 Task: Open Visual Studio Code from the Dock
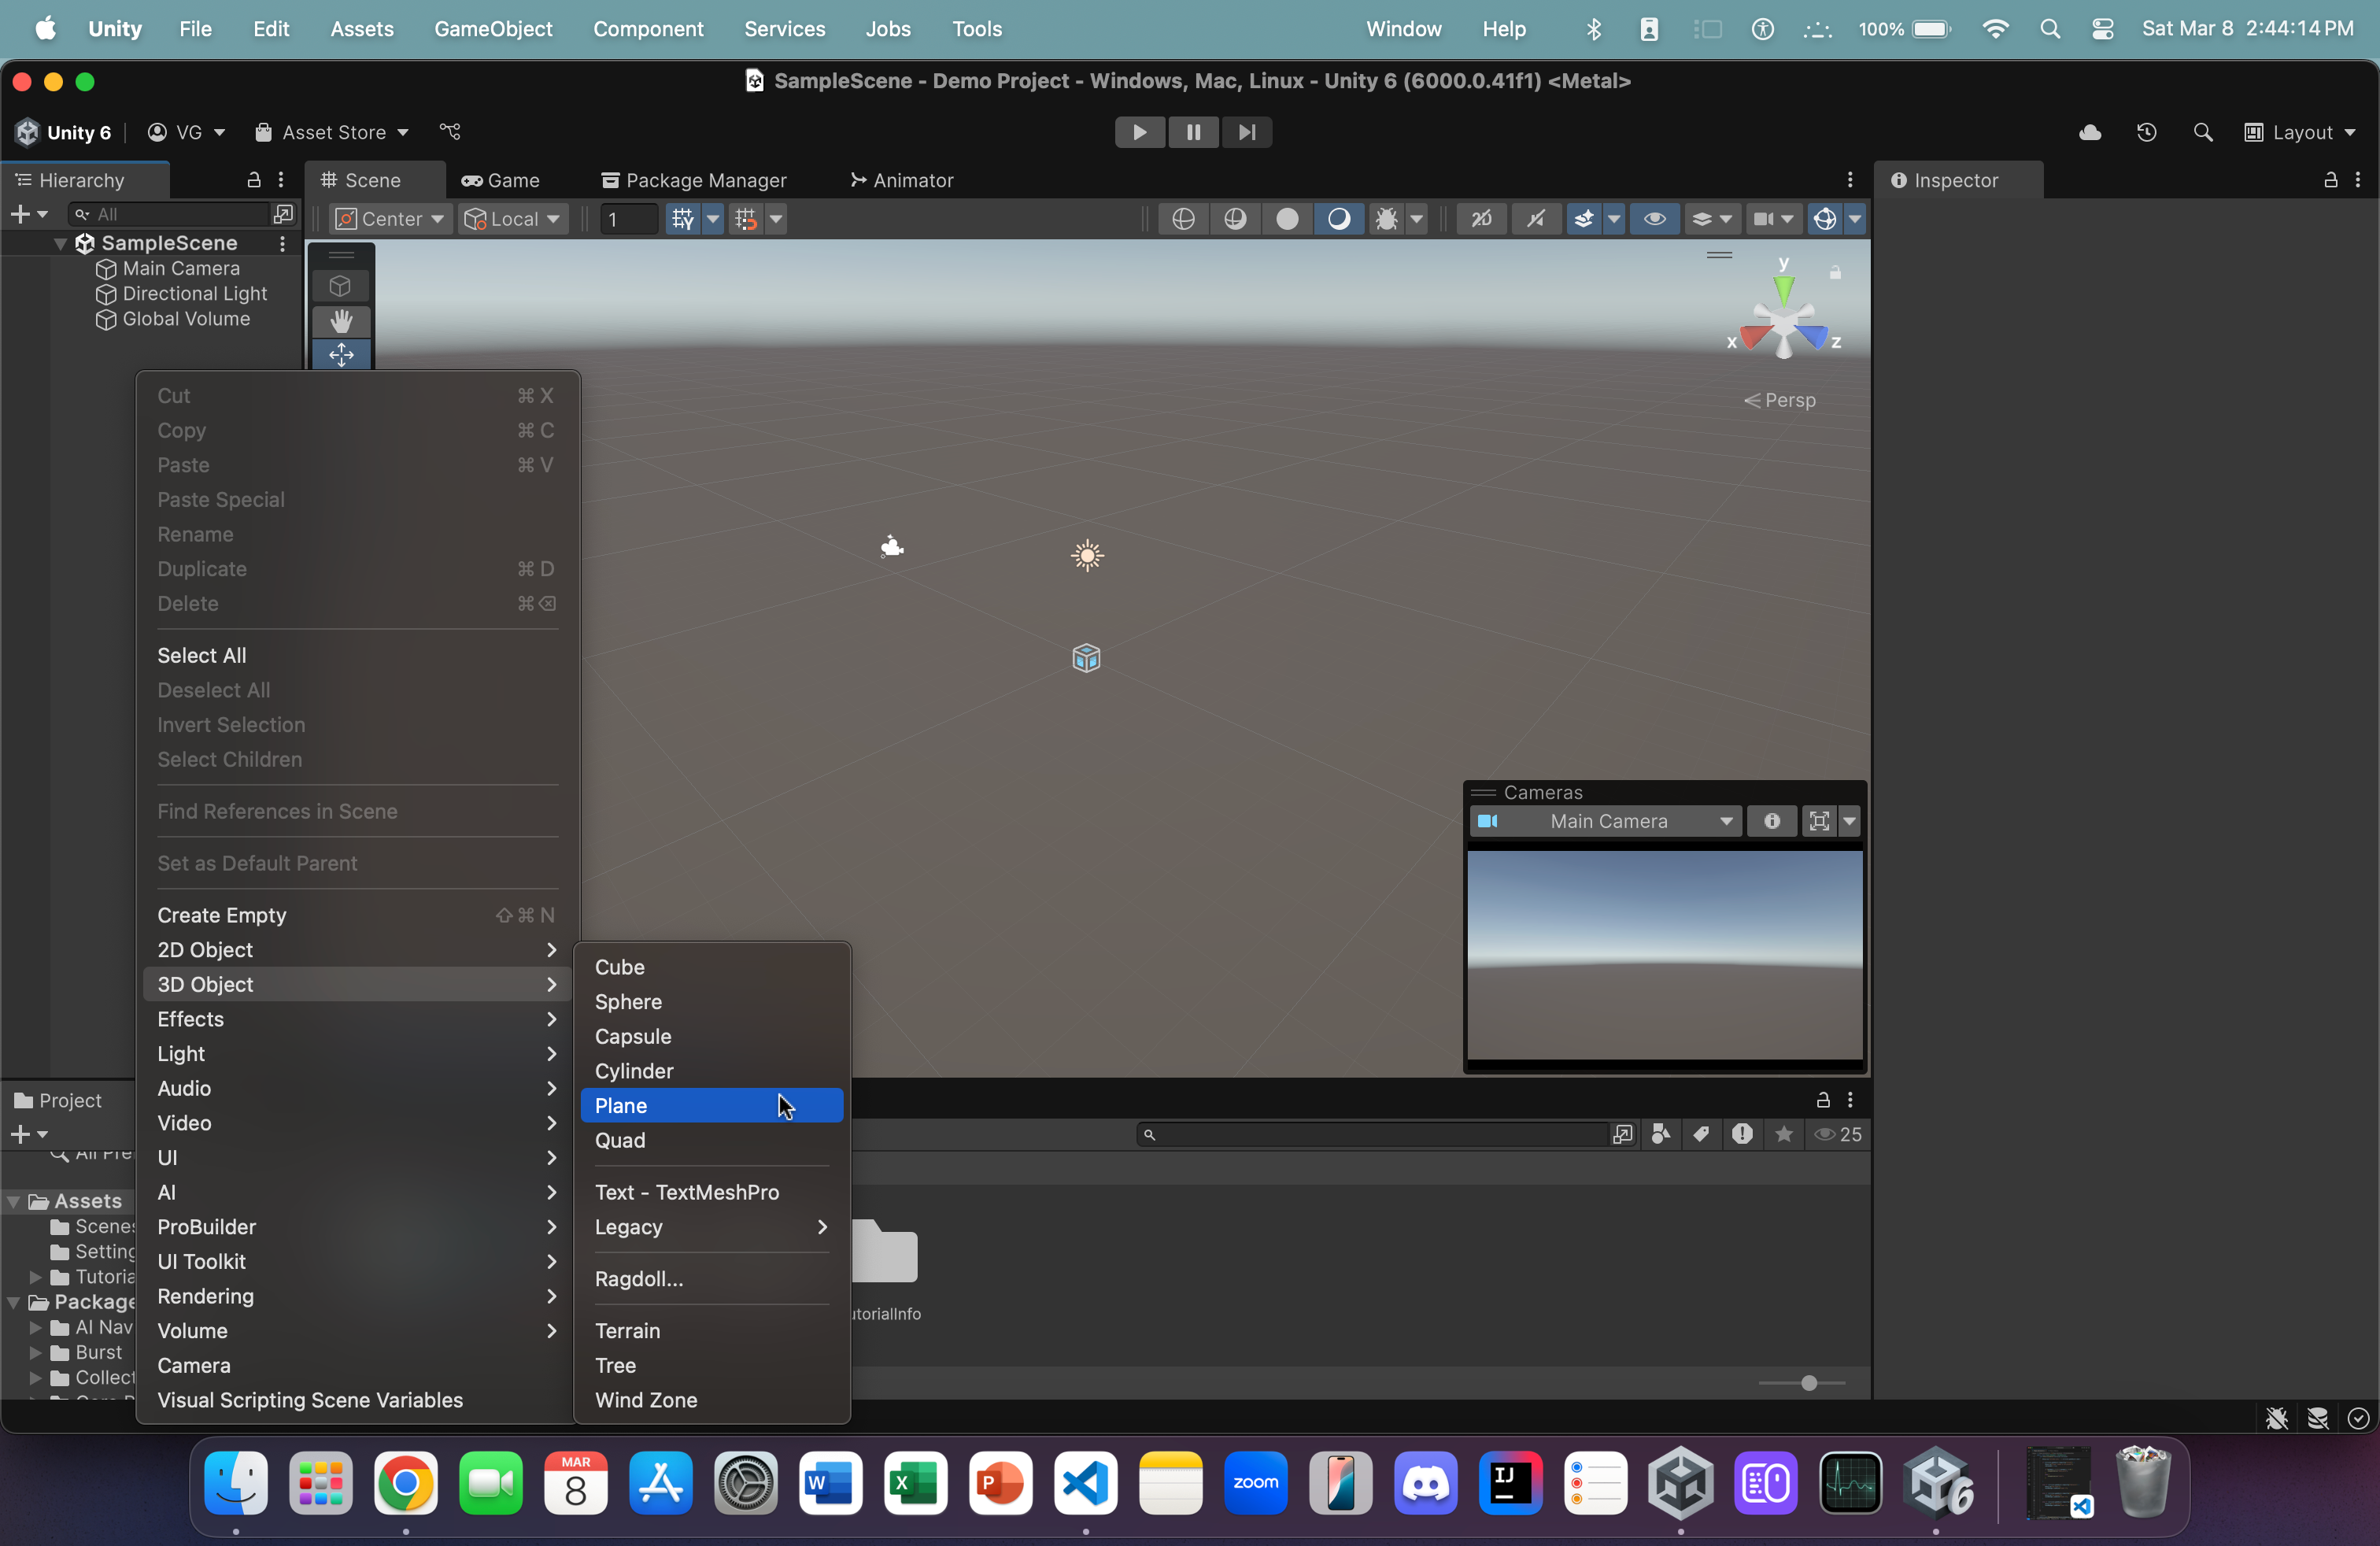tap(1085, 1482)
